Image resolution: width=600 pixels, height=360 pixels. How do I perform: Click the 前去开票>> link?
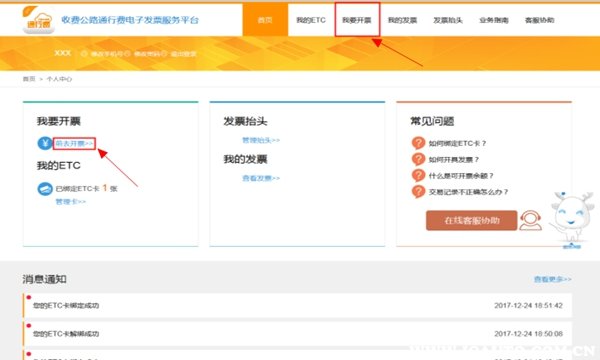point(74,143)
